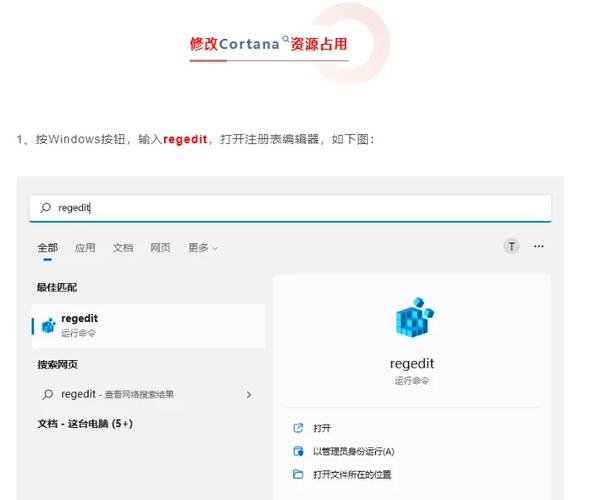
Task: Click the small search icon next to Cortana title
Action: (286, 39)
